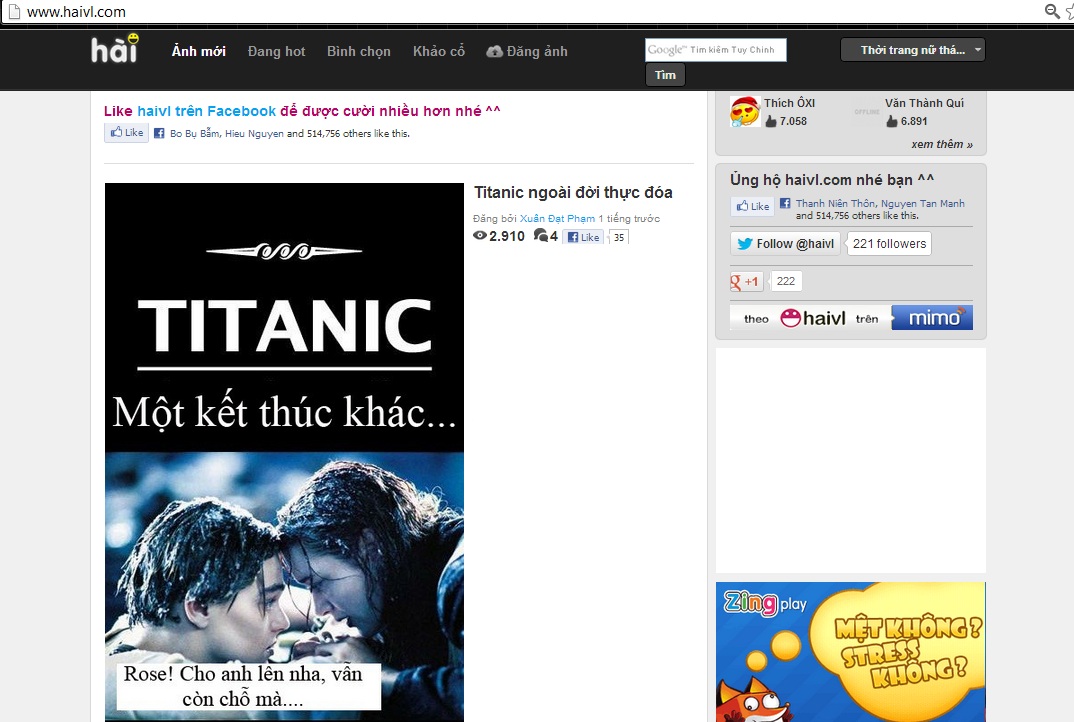This screenshot has height=722, width=1074.
Task: Click the Tìm search button
Action: [665, 75]
